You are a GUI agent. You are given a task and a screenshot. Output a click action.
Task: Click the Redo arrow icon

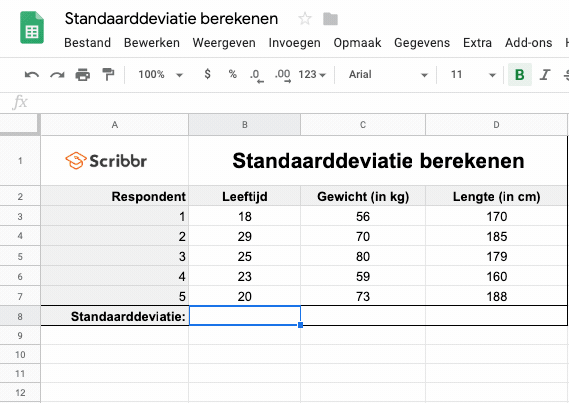(x=57, y=75)
